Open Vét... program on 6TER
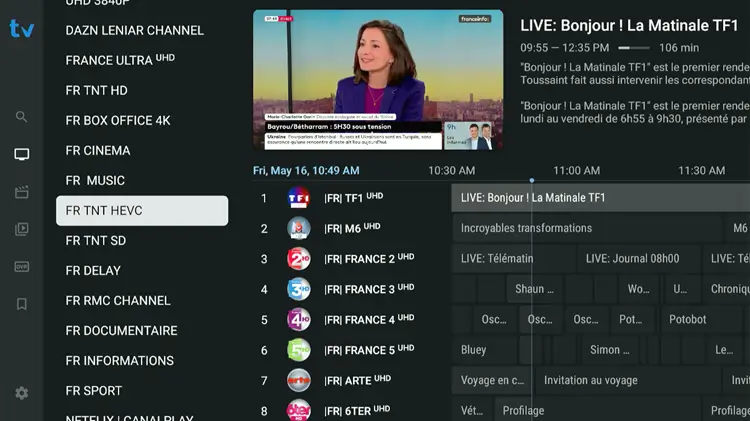 pos(472,410)
